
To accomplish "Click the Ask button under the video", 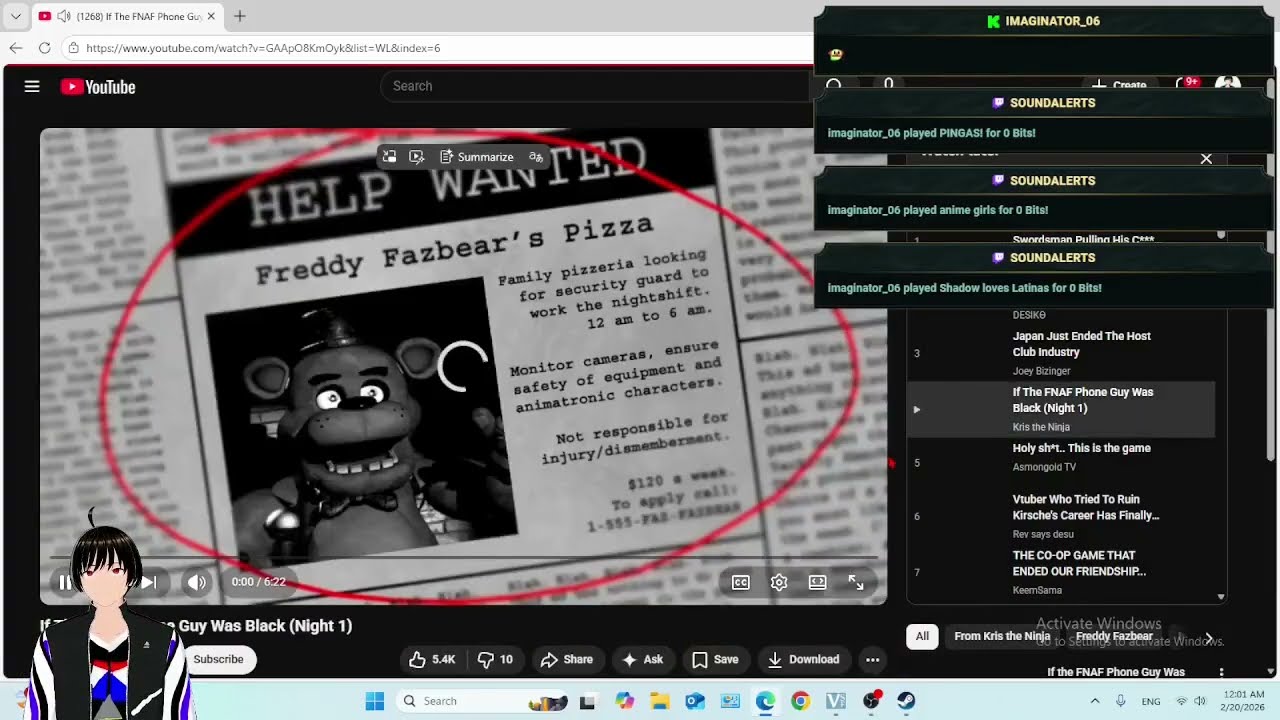I will coord(642,659).
